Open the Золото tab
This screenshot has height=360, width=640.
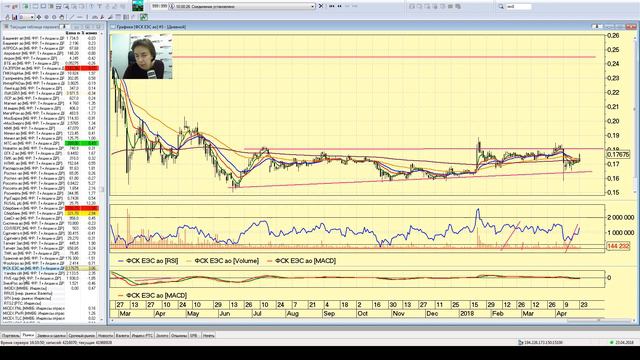[x=162, y=336]
